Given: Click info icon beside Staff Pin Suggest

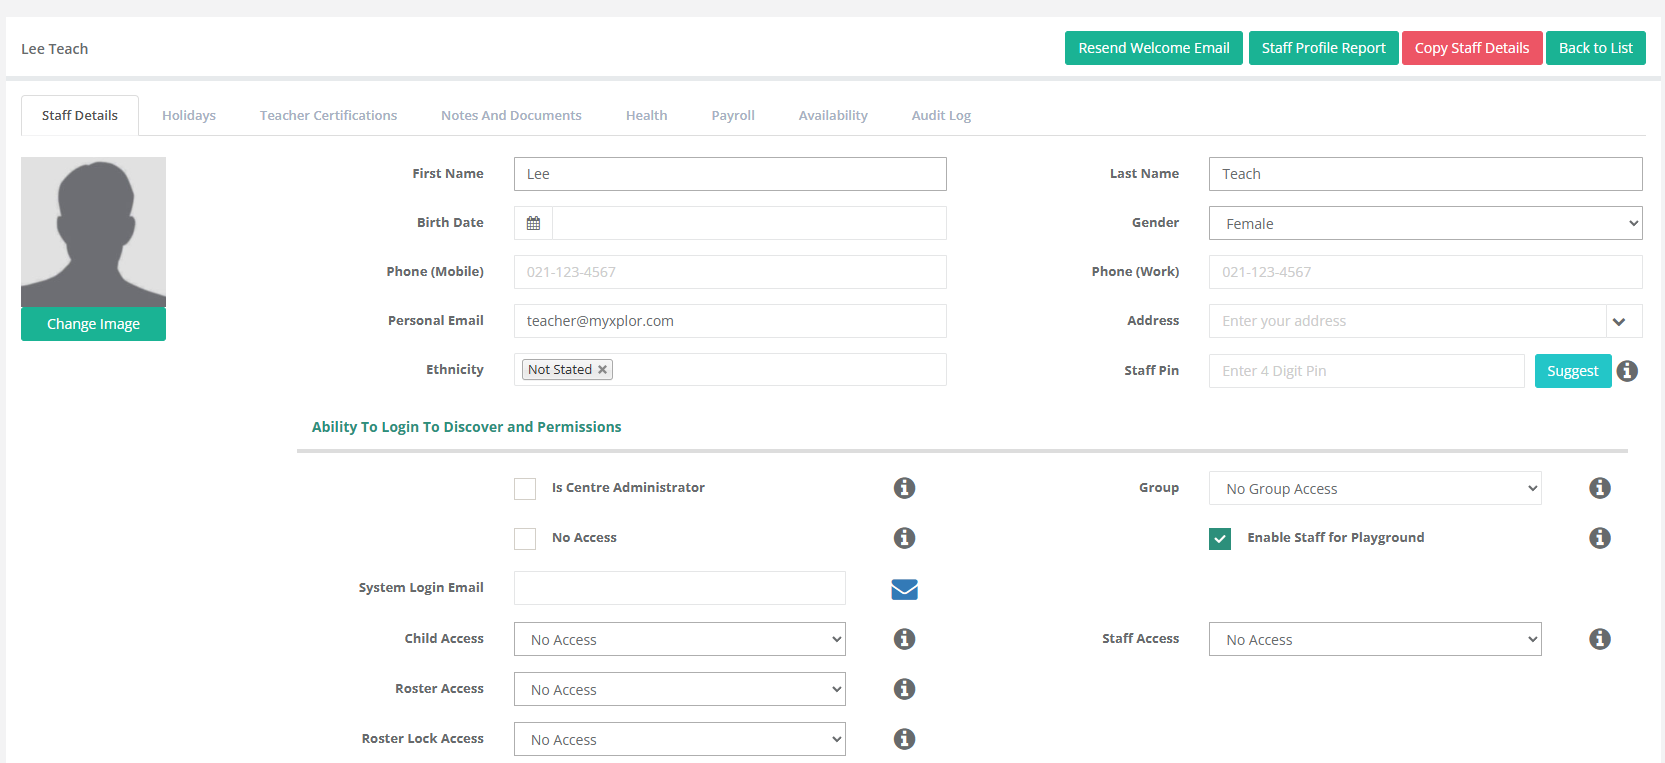Looking at the screenshot, I should pyautogui.click(x=1627, y=371).
